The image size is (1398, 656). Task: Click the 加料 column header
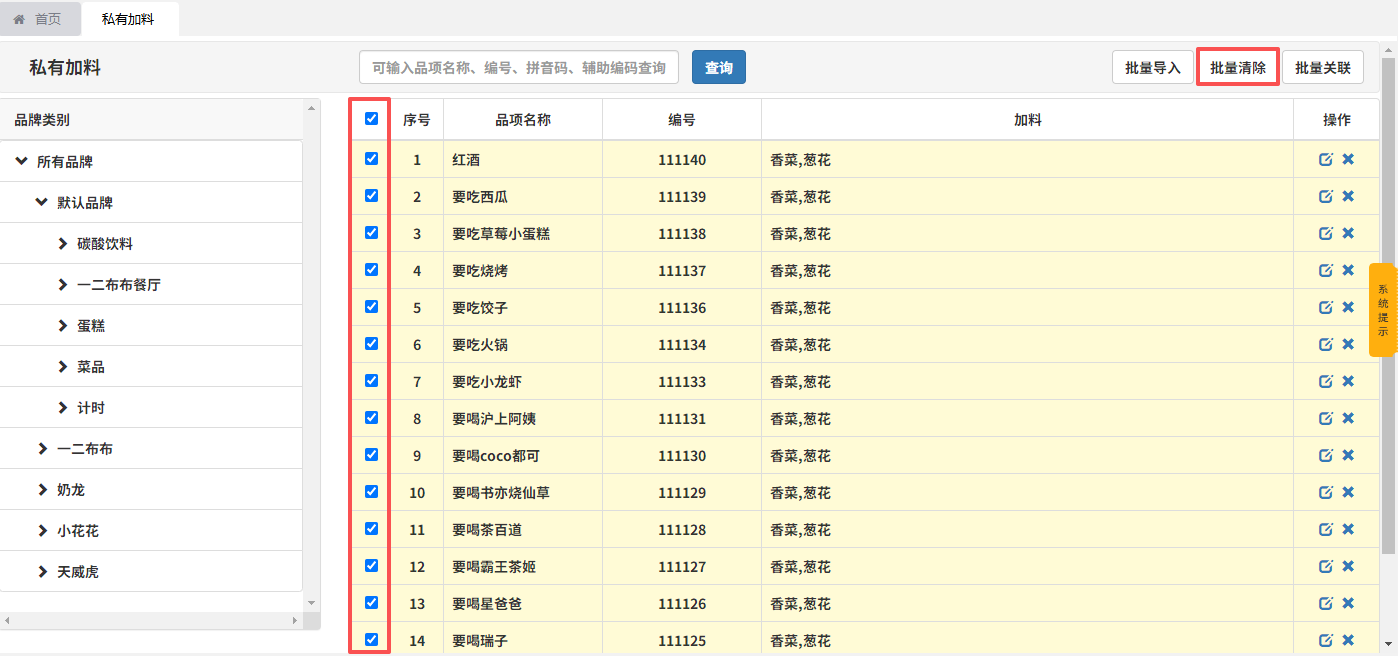click(1027, 119)
